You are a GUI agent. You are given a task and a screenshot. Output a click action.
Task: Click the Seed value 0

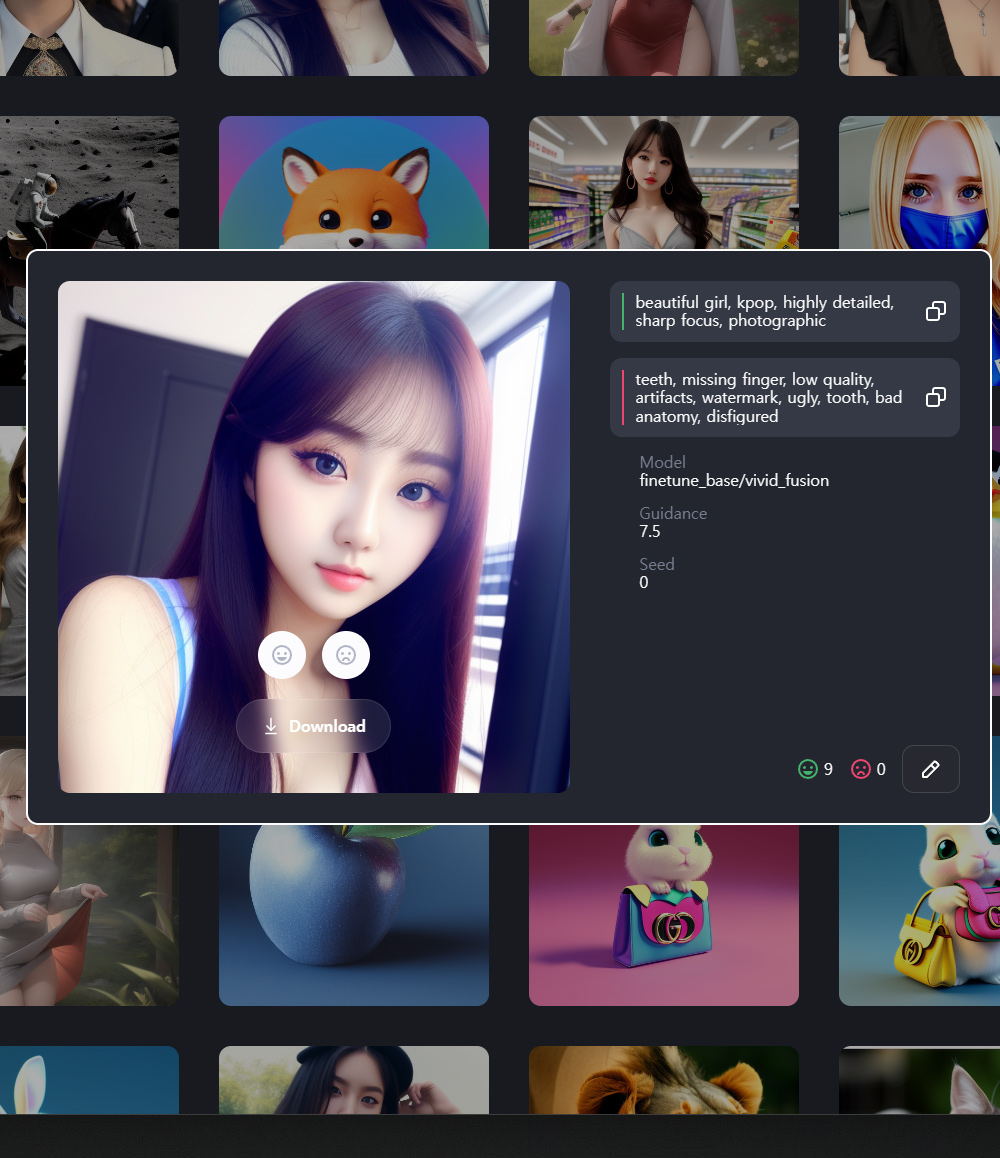pyautogui.click(x=644, y=583)
